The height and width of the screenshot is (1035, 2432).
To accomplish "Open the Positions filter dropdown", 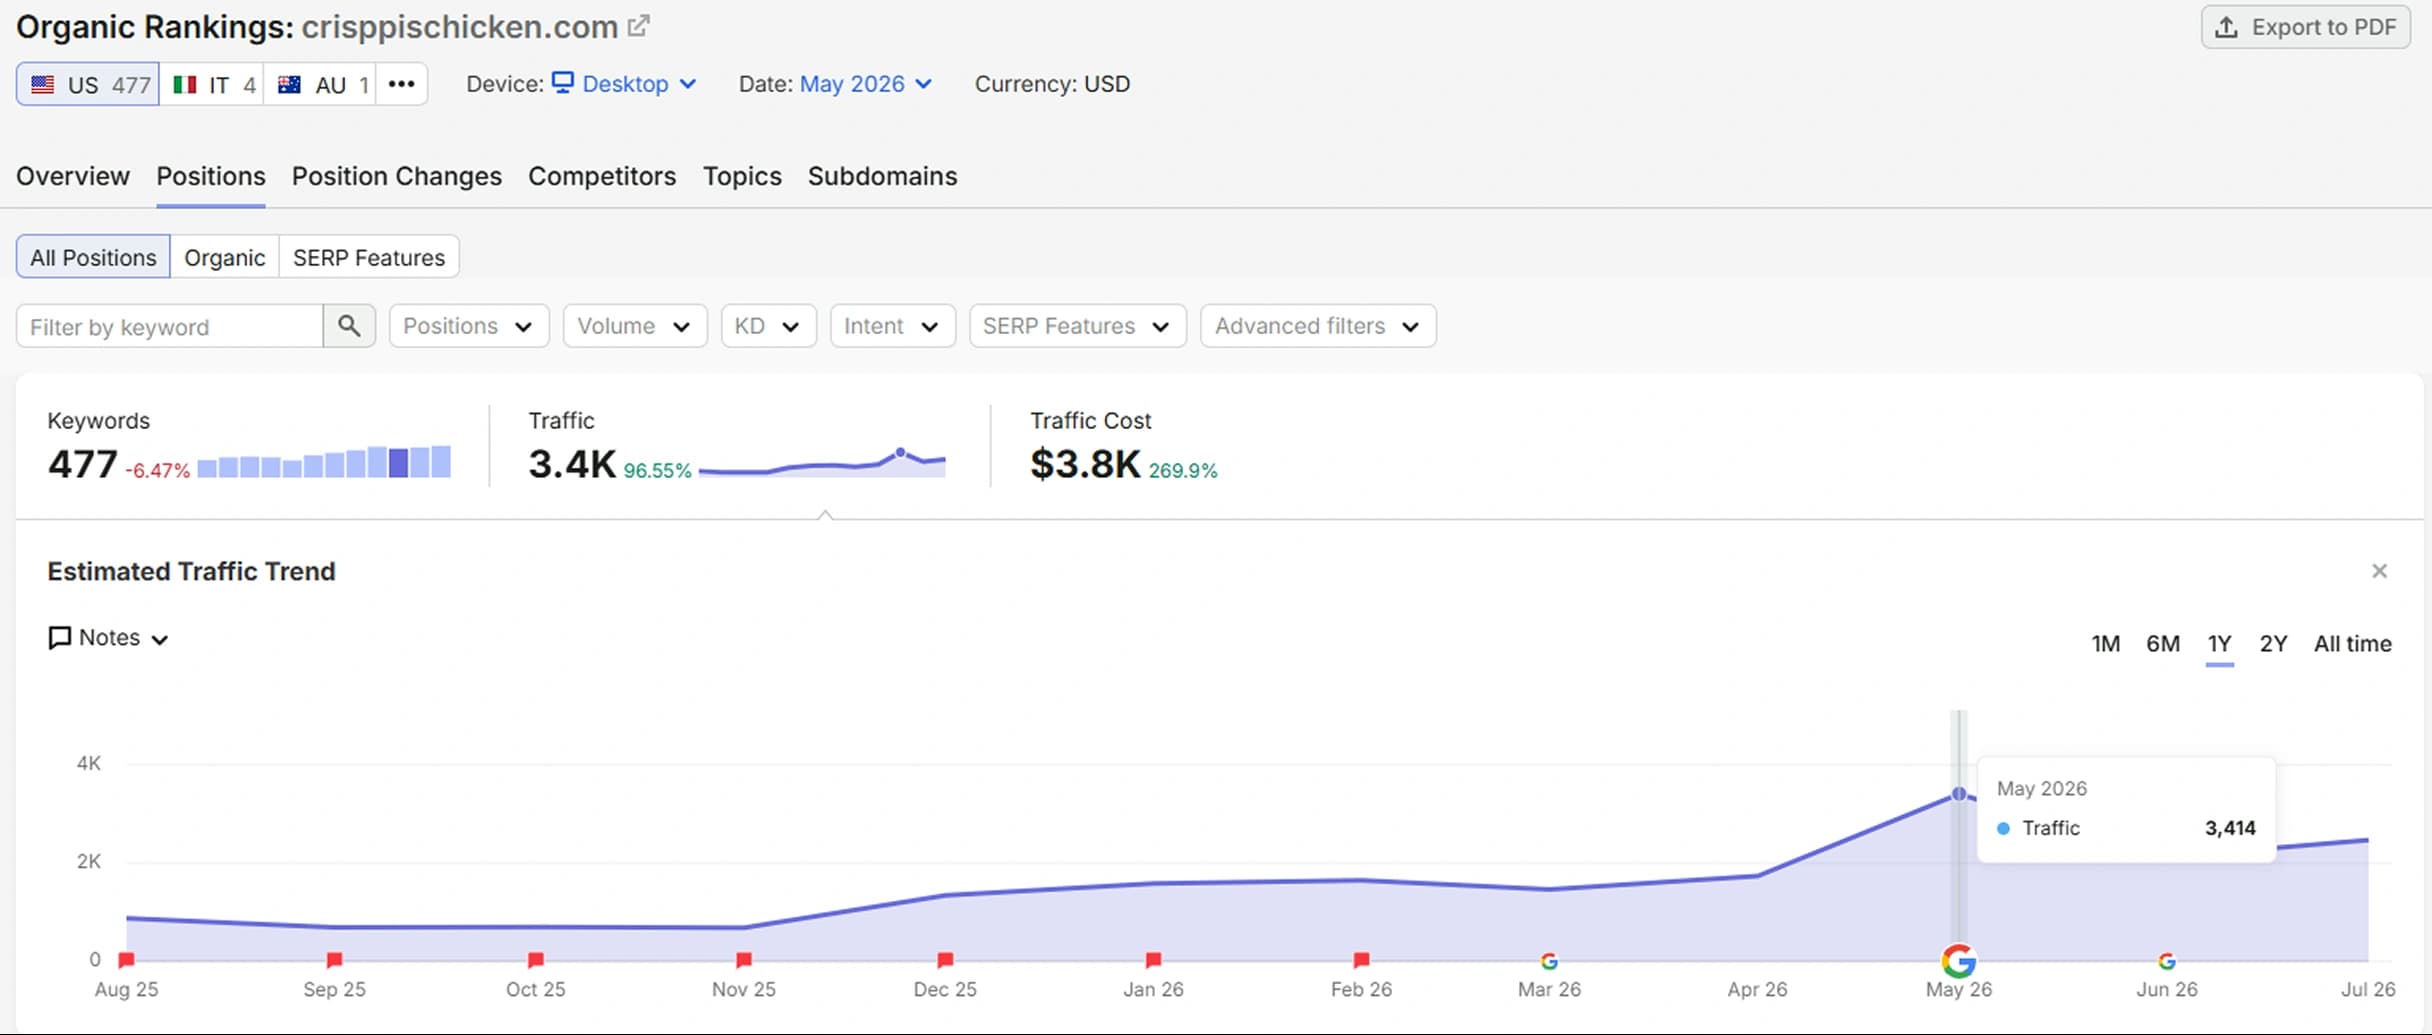I will [x=469, y=326].
